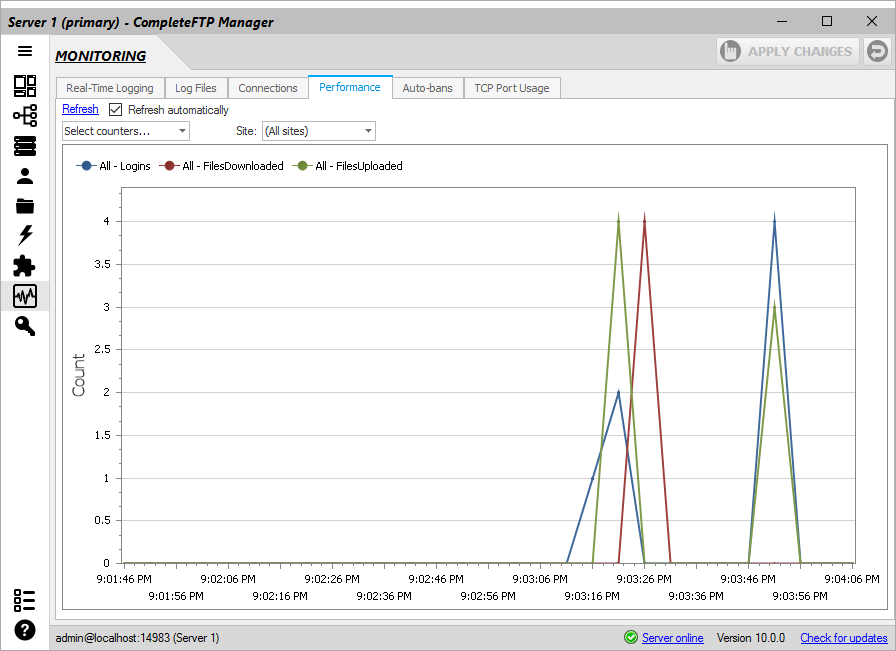The height and width of the screenshot is (651, 896).
Task: Click the discard changes undo arrow button
Action: pyautogui.click(x=877, y=51)
